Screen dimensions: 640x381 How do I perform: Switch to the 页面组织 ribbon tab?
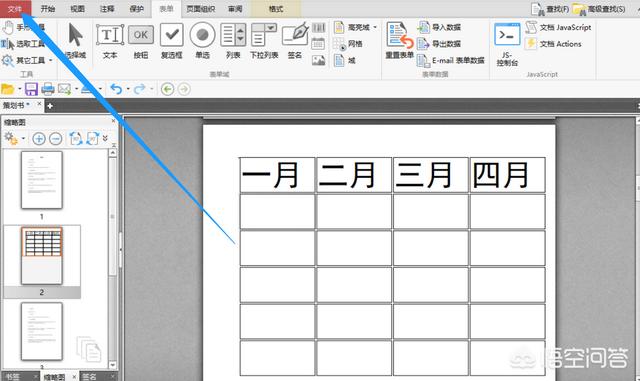200,9
